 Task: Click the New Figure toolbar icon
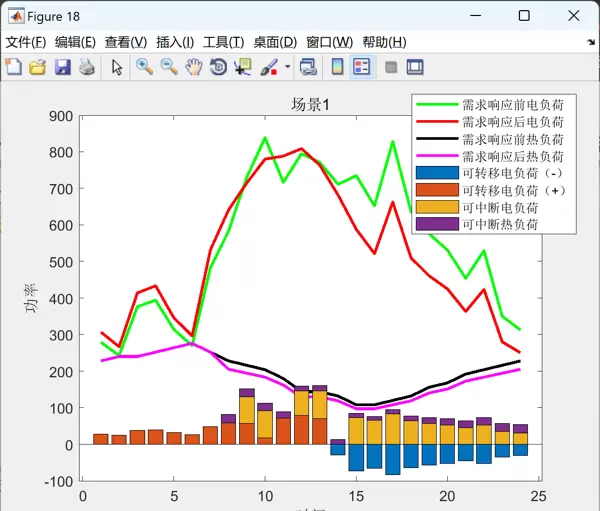point(14,67)
